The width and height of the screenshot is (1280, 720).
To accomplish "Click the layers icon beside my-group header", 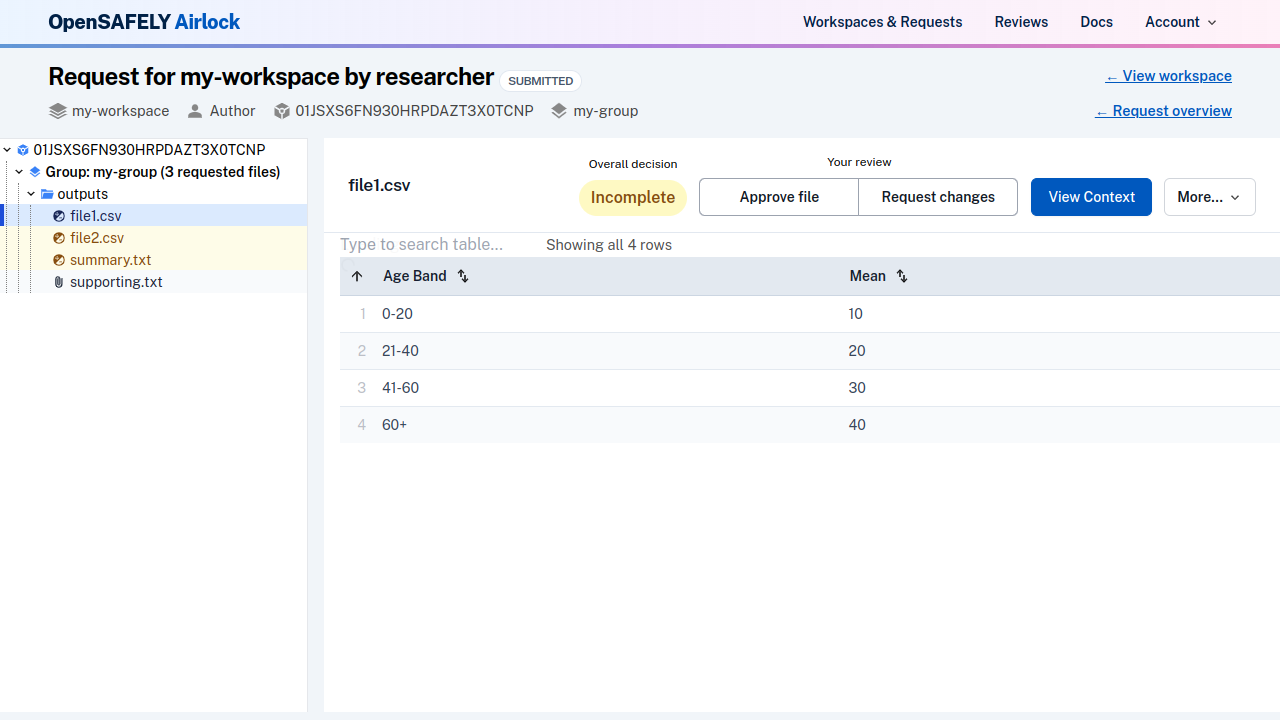I will point(35,172).
